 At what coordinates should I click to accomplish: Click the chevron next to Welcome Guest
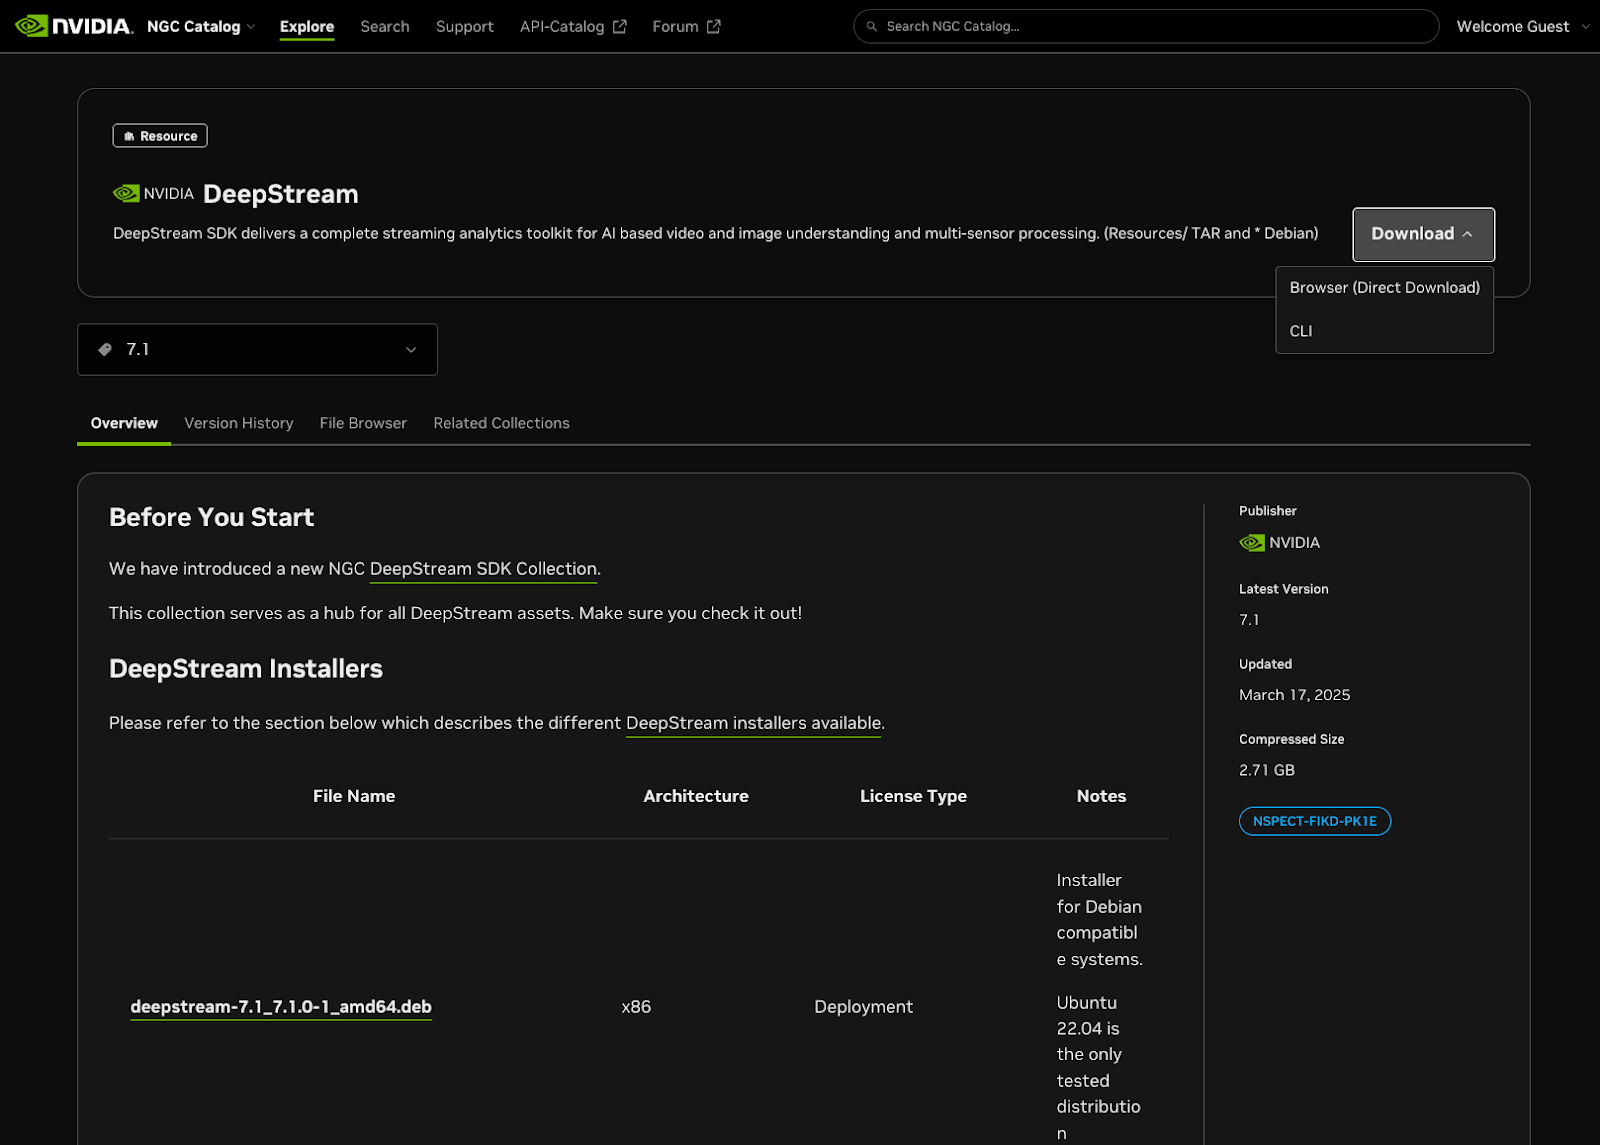(1585, 26)
